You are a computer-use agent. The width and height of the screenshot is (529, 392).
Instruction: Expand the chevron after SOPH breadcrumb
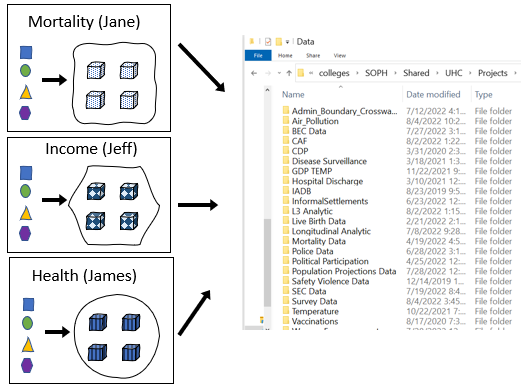pyautogui.click(x=395, y=73)
